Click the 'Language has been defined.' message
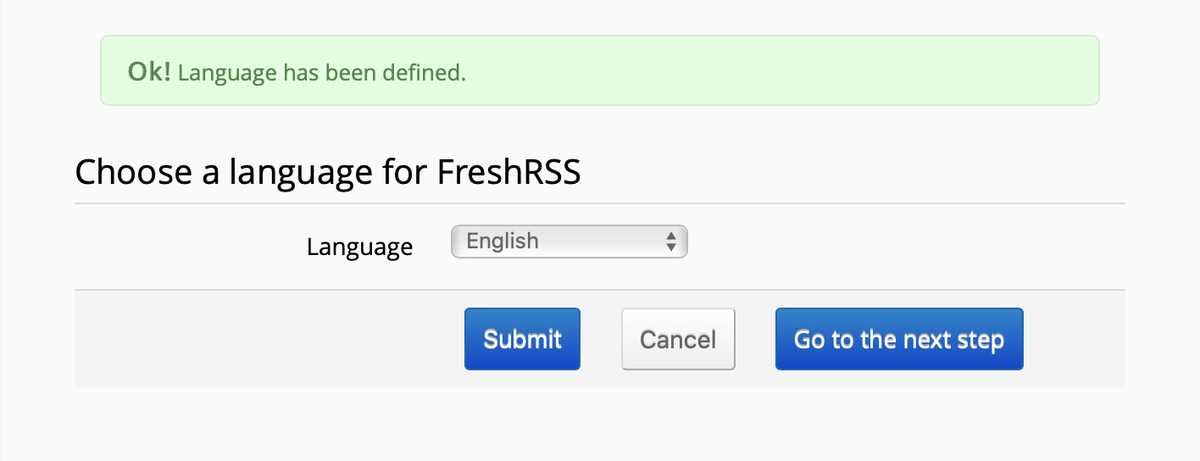The image size is (1200, 461). point(322,73)
